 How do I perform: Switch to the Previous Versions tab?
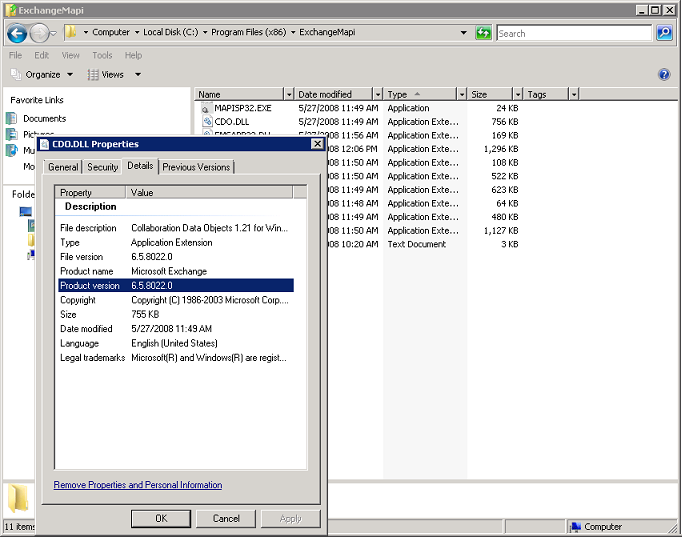pyautogui.click(x=196, y=167)
